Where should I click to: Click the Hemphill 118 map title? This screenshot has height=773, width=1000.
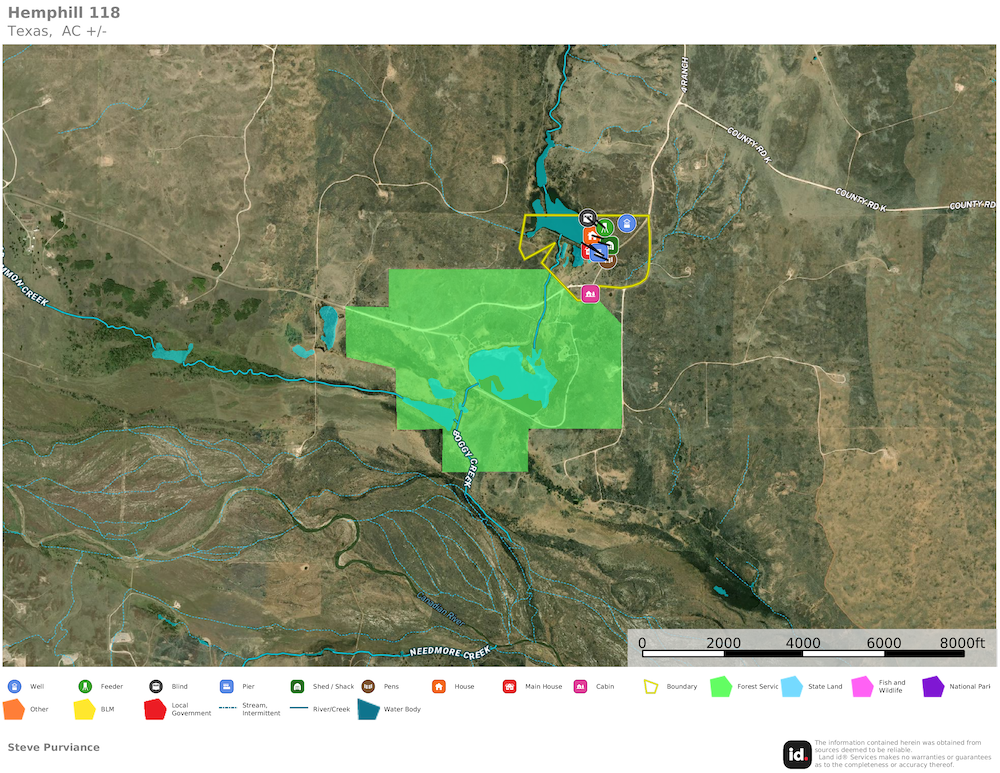pos(64,13)
